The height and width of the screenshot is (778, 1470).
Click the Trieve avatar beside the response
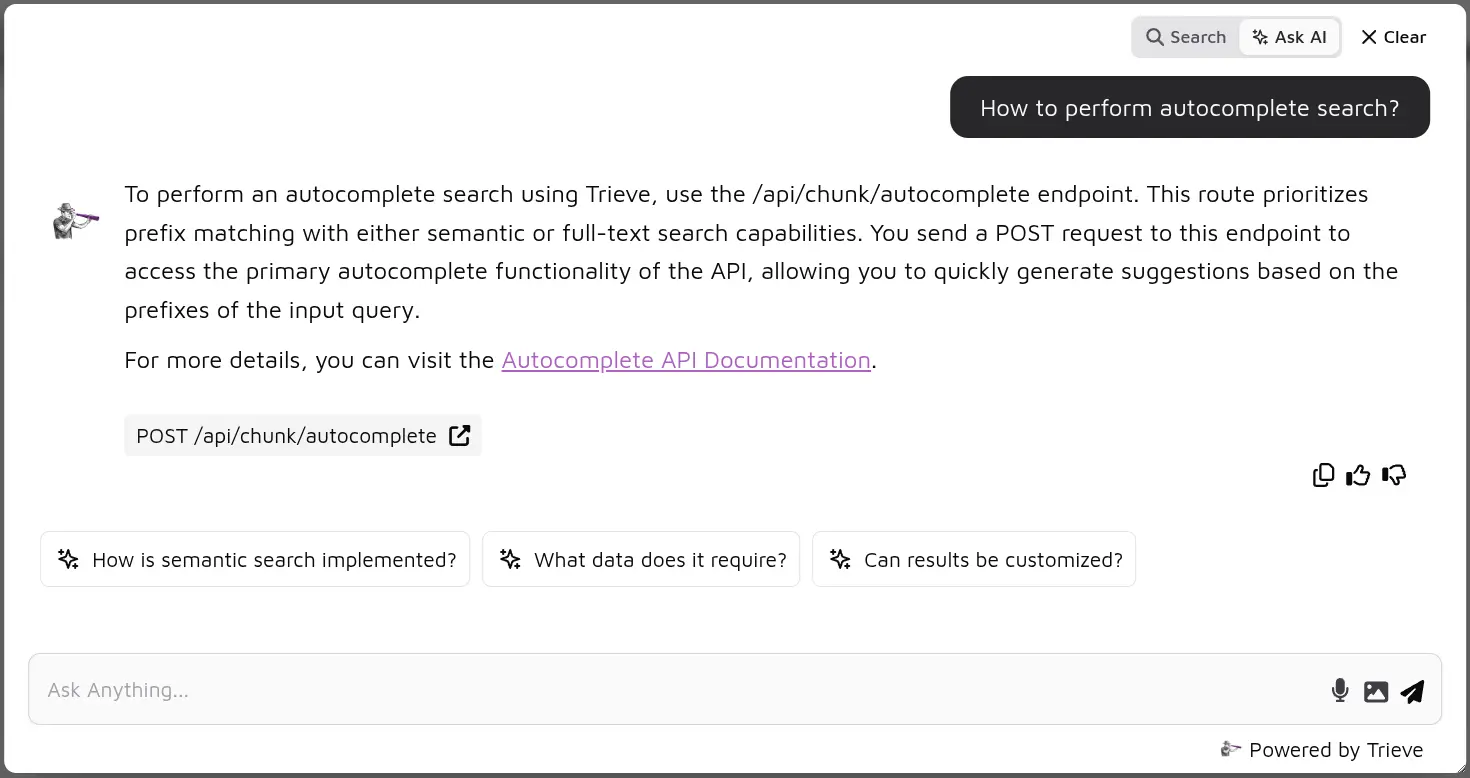[76, 220]
